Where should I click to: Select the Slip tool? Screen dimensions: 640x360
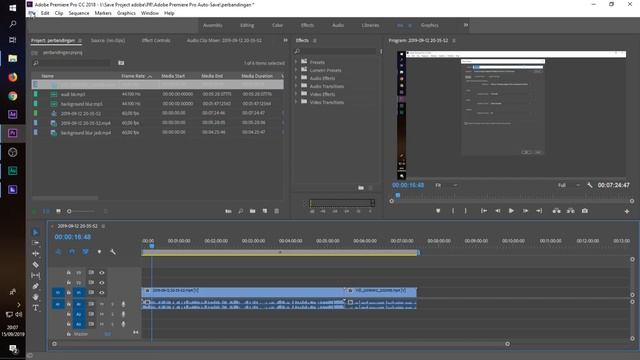coord(36,276)
